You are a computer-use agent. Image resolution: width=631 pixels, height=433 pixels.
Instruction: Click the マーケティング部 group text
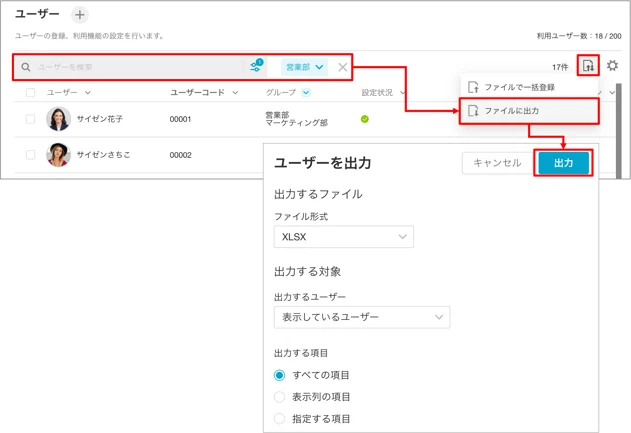297,123
